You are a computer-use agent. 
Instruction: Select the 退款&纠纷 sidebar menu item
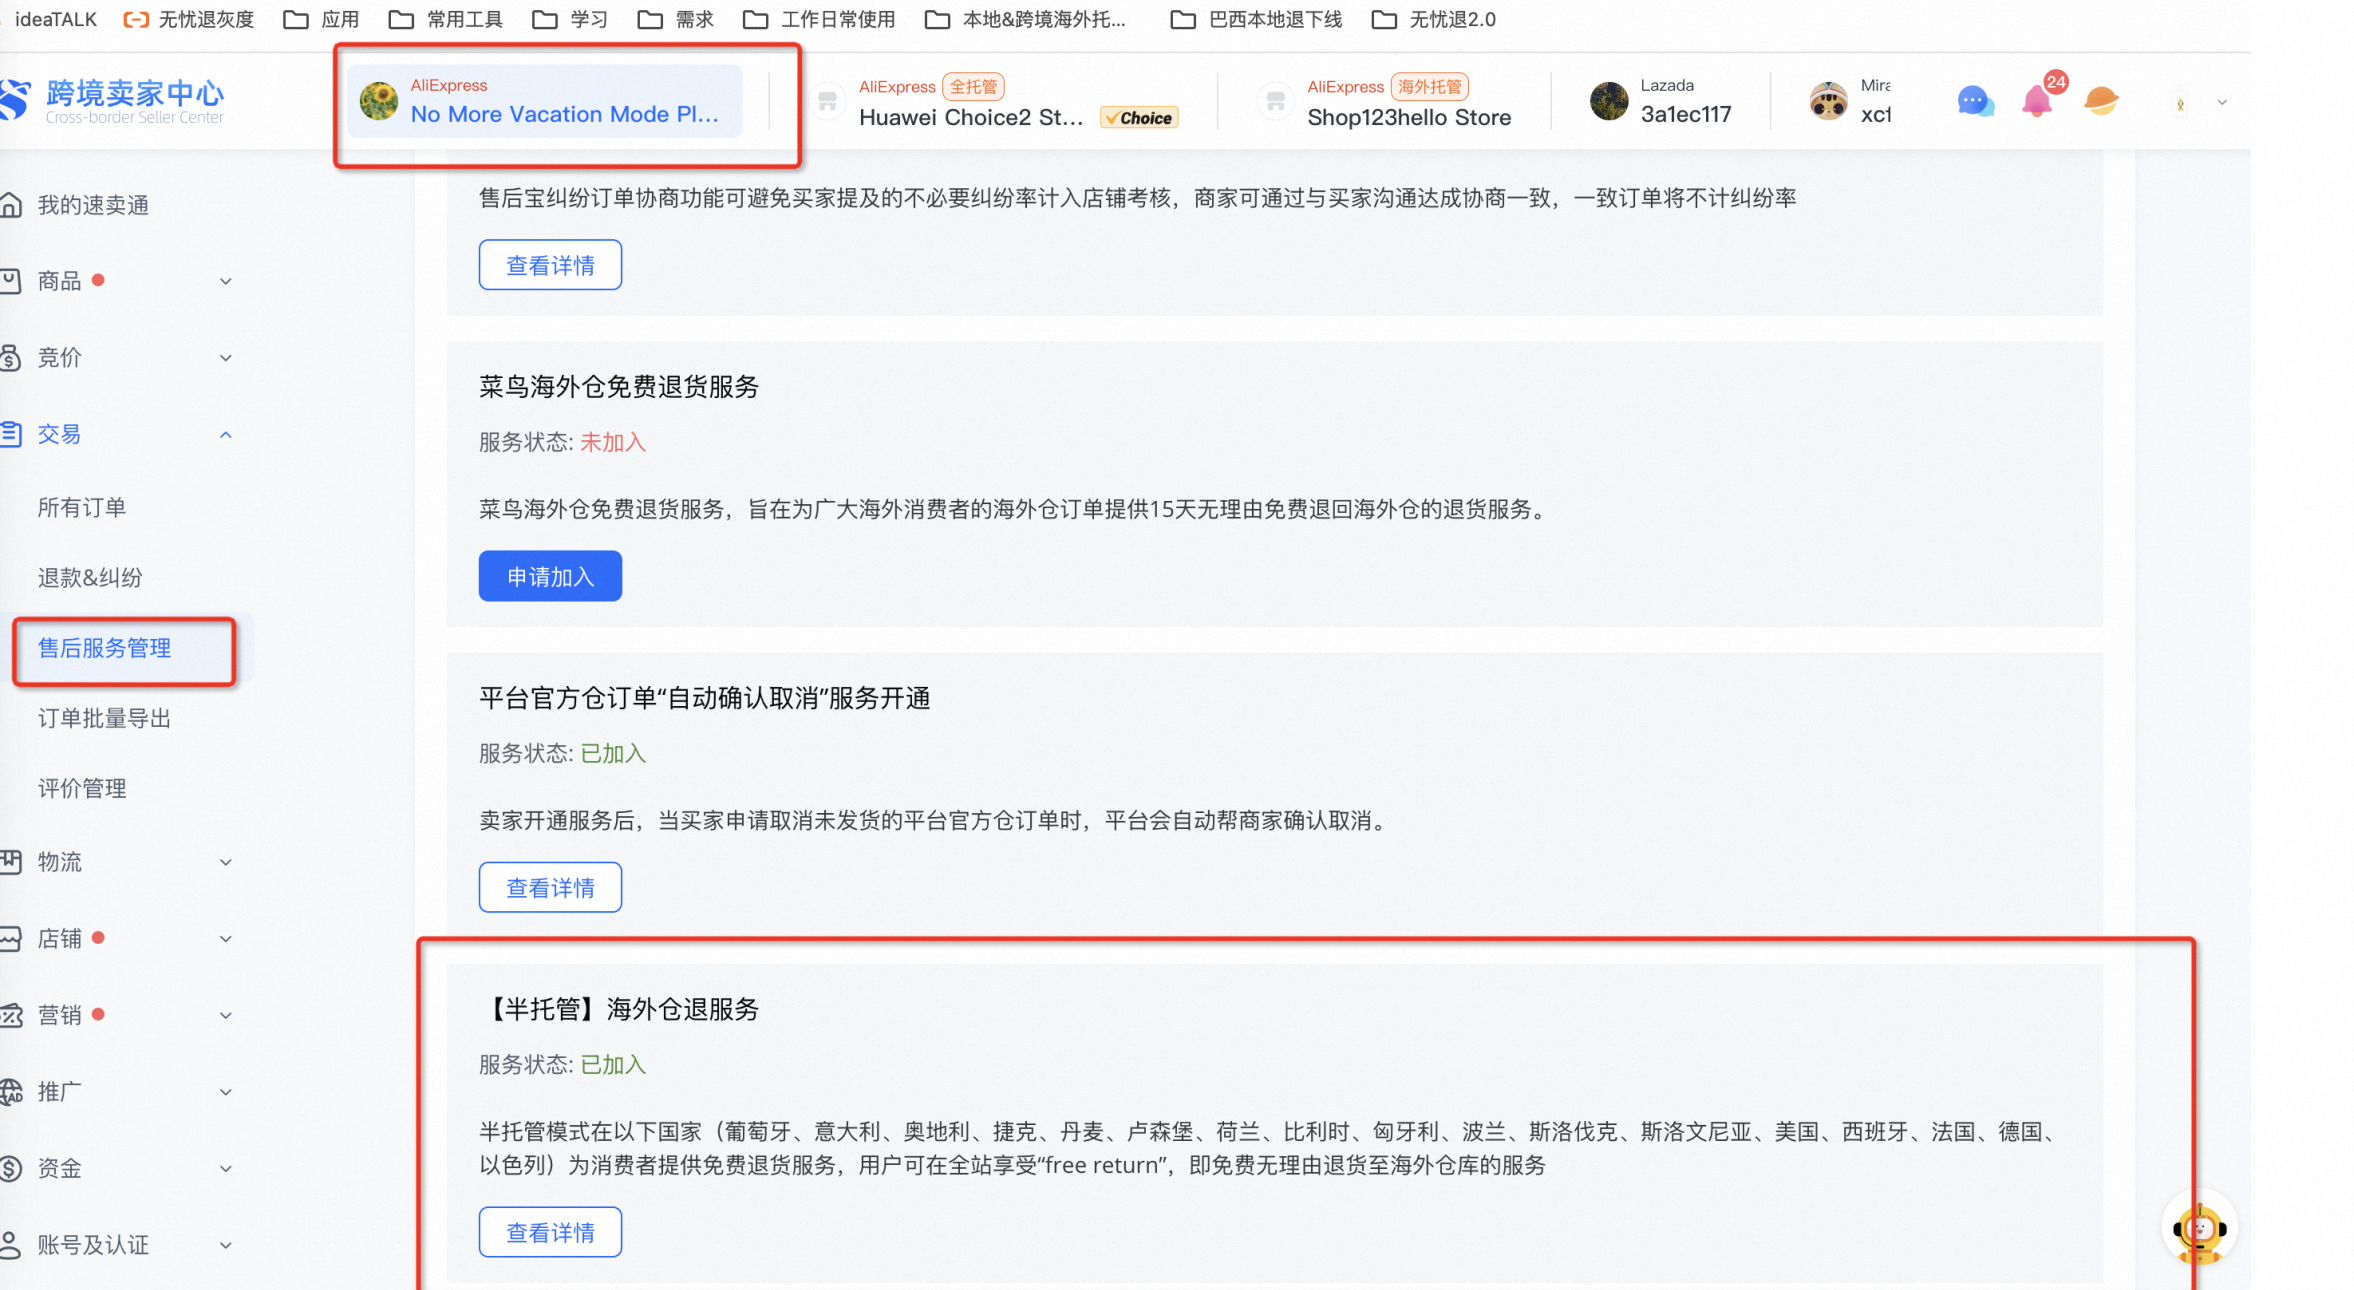tap(89, 578)
